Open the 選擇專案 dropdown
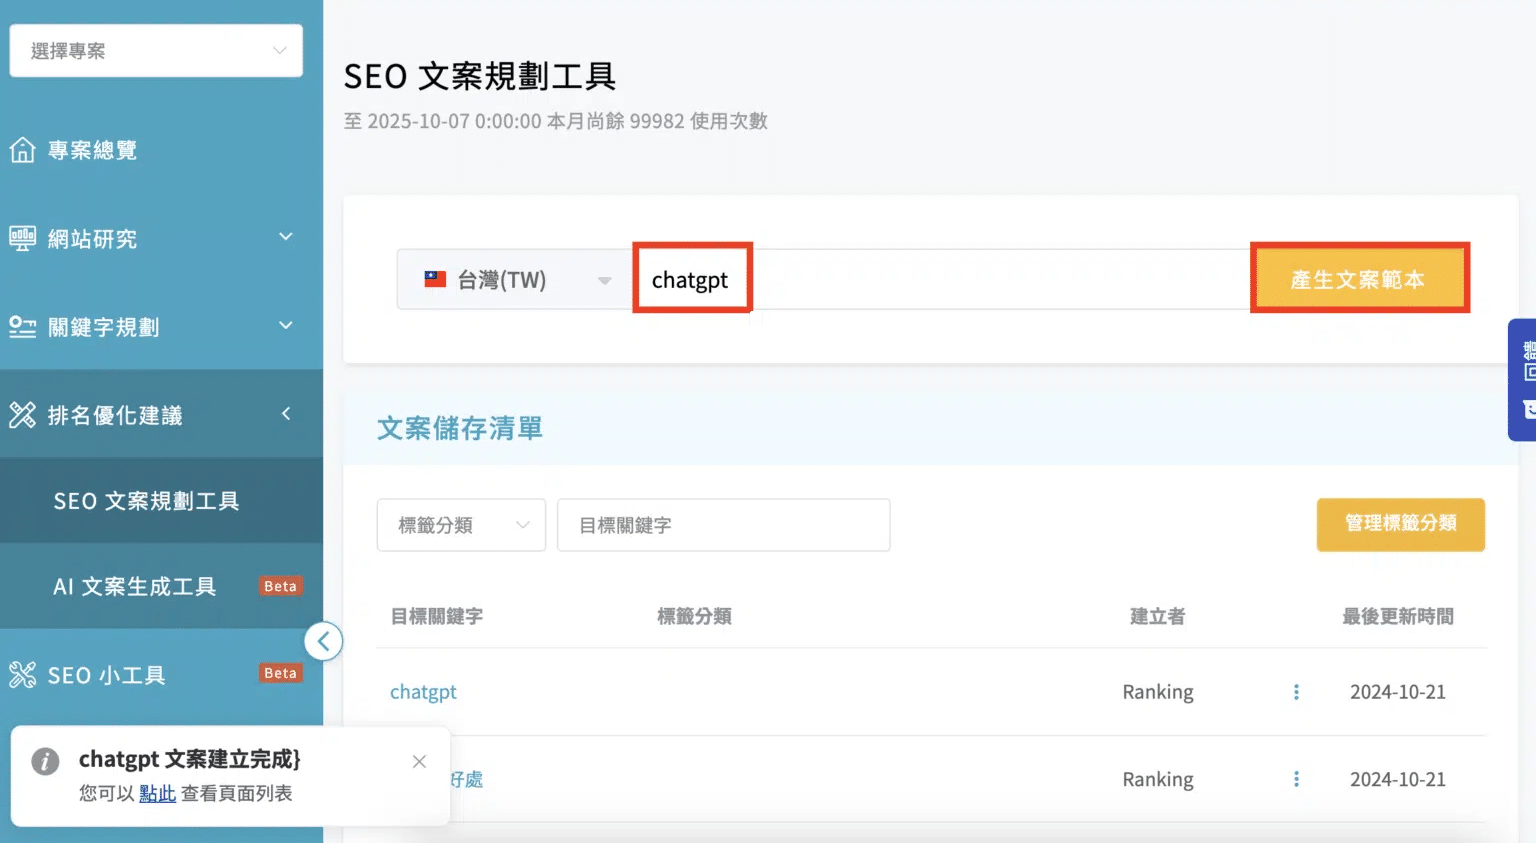The height and width of the screenshot is (843, 1536). click(156, 51)
